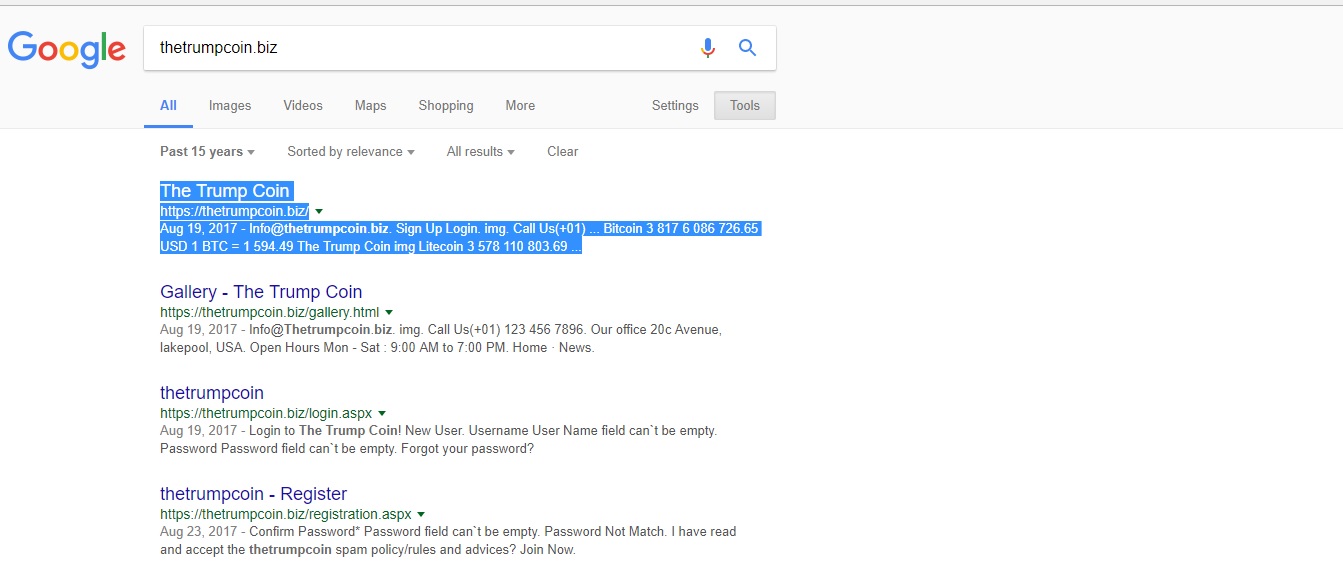Click the https://thetrumpcoin.biz/gallery.html URL text

pyautogui.click(x=269, y=312)
